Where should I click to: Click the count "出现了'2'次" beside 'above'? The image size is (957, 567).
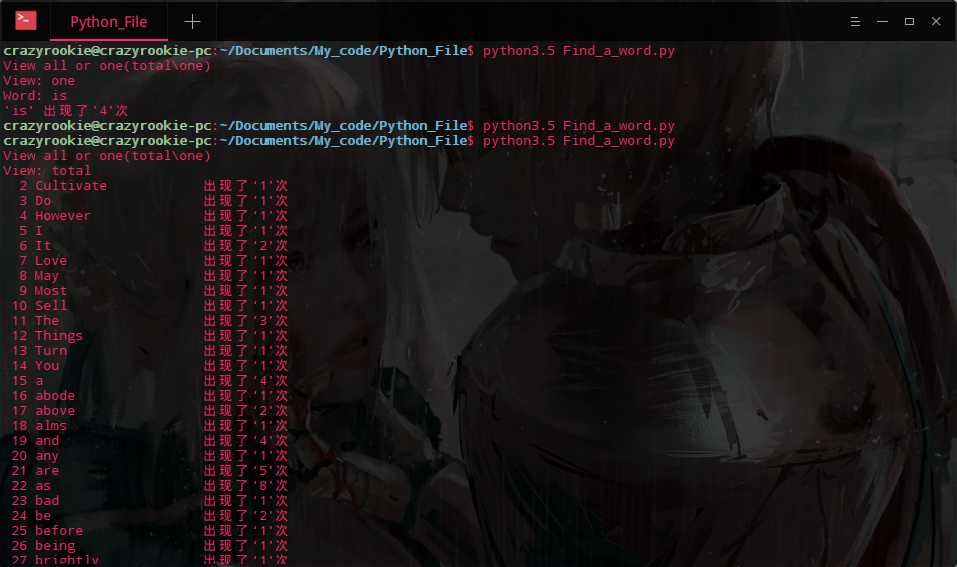coord(246,411)
